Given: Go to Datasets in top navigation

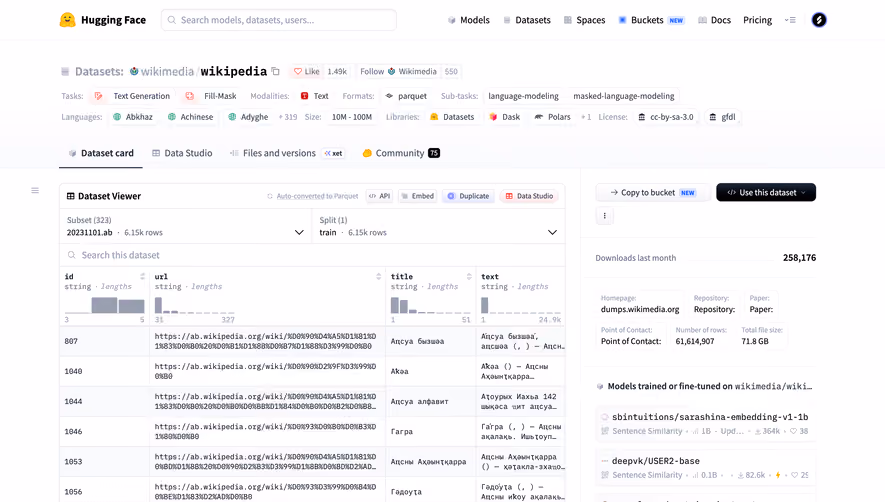Looking at the screenshot, I should pos(527,20).
